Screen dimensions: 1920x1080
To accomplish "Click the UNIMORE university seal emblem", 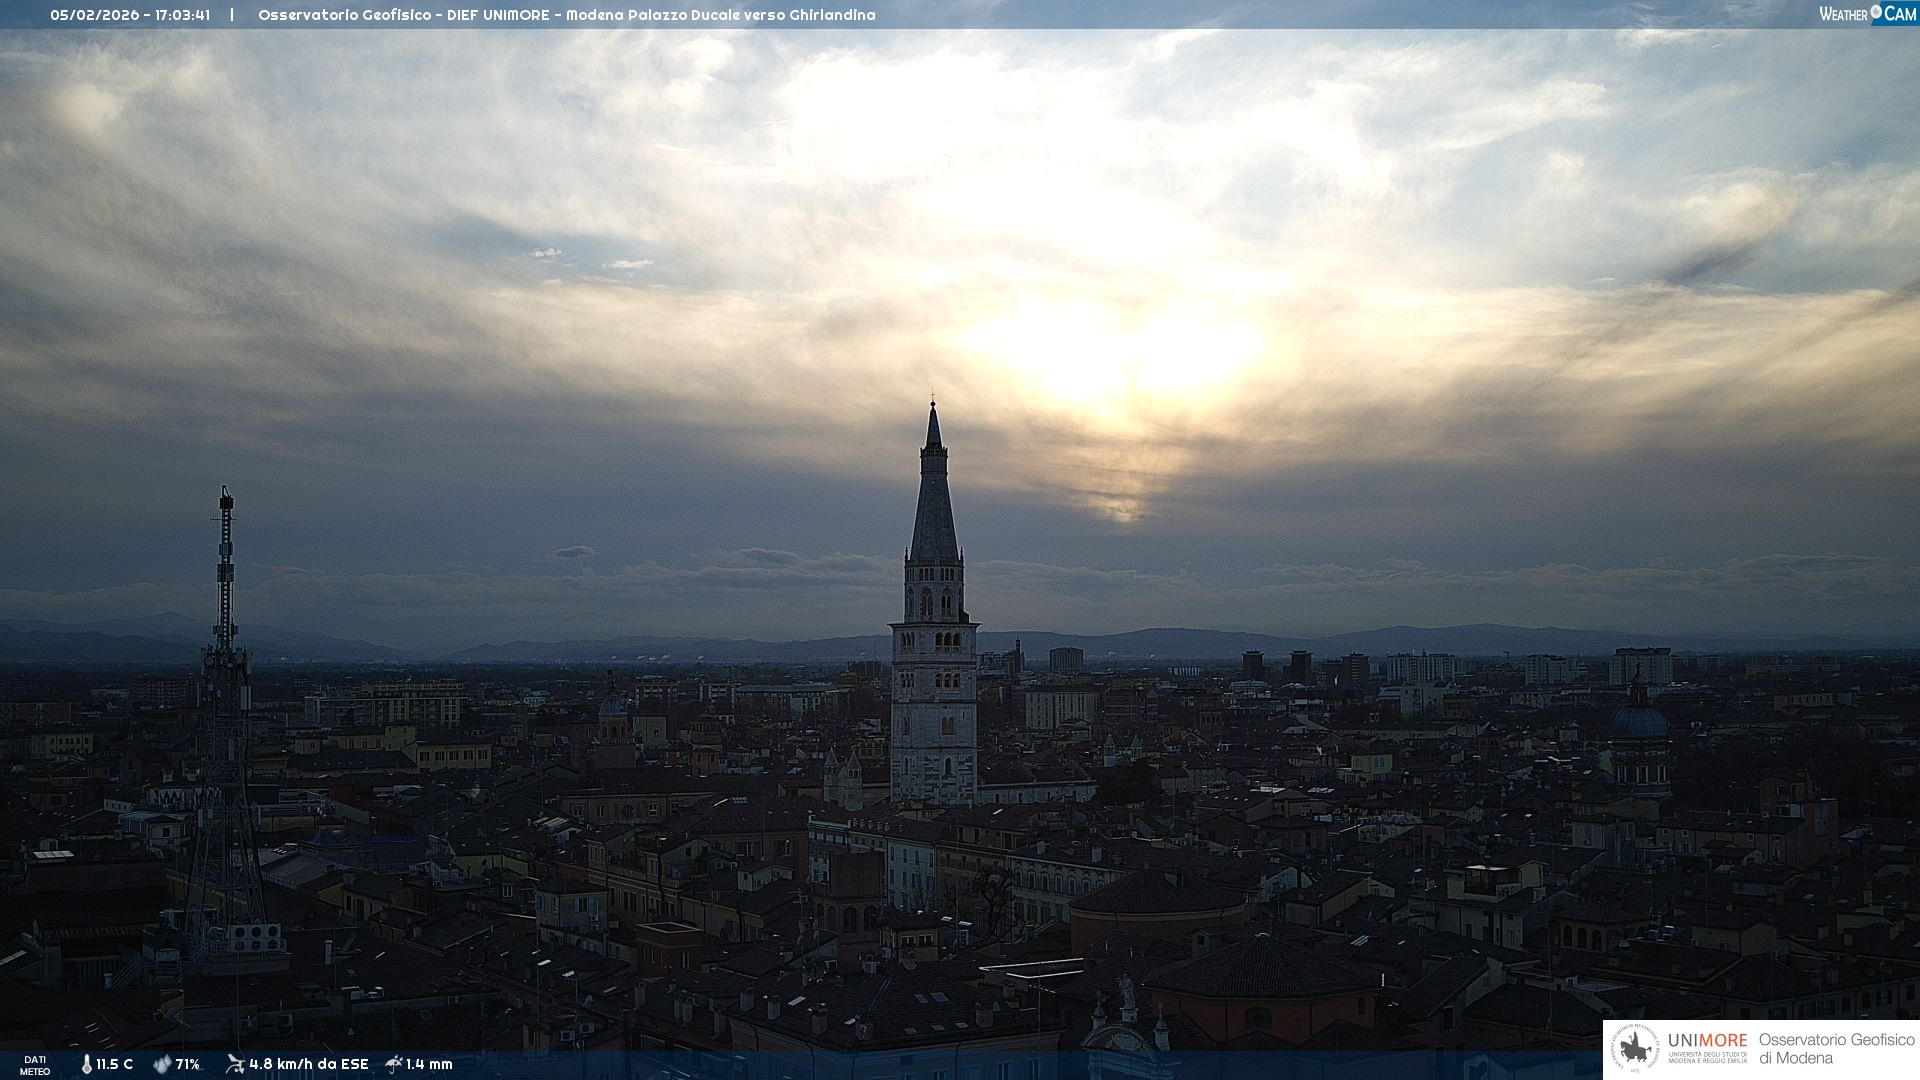I will 1635,1049.
